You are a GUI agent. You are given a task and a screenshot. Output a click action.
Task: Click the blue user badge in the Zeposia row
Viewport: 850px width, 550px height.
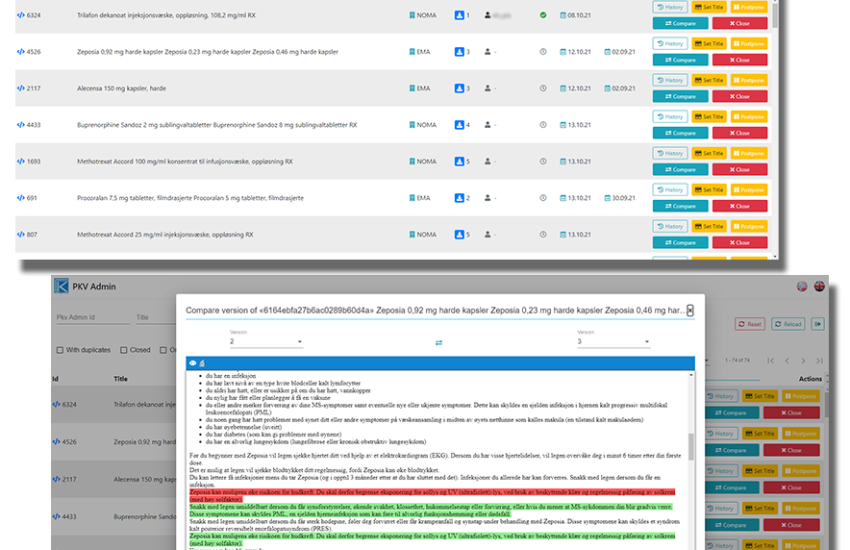(461, 52)
